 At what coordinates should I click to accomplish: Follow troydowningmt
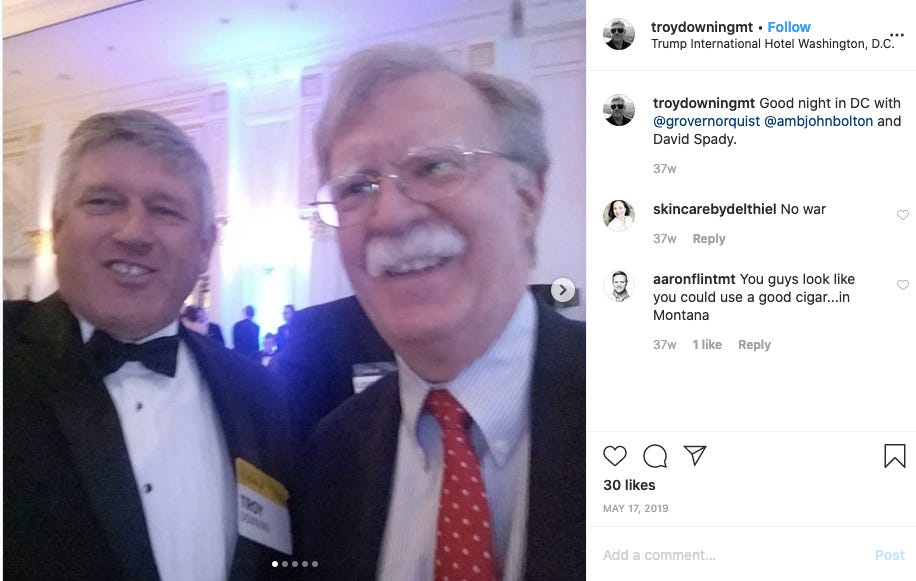(789, 27)
